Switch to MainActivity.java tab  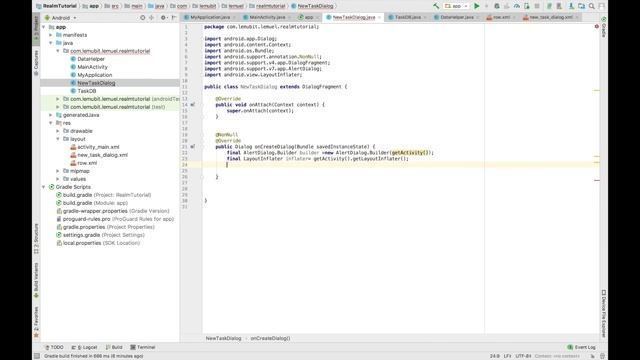pos(267,18)
